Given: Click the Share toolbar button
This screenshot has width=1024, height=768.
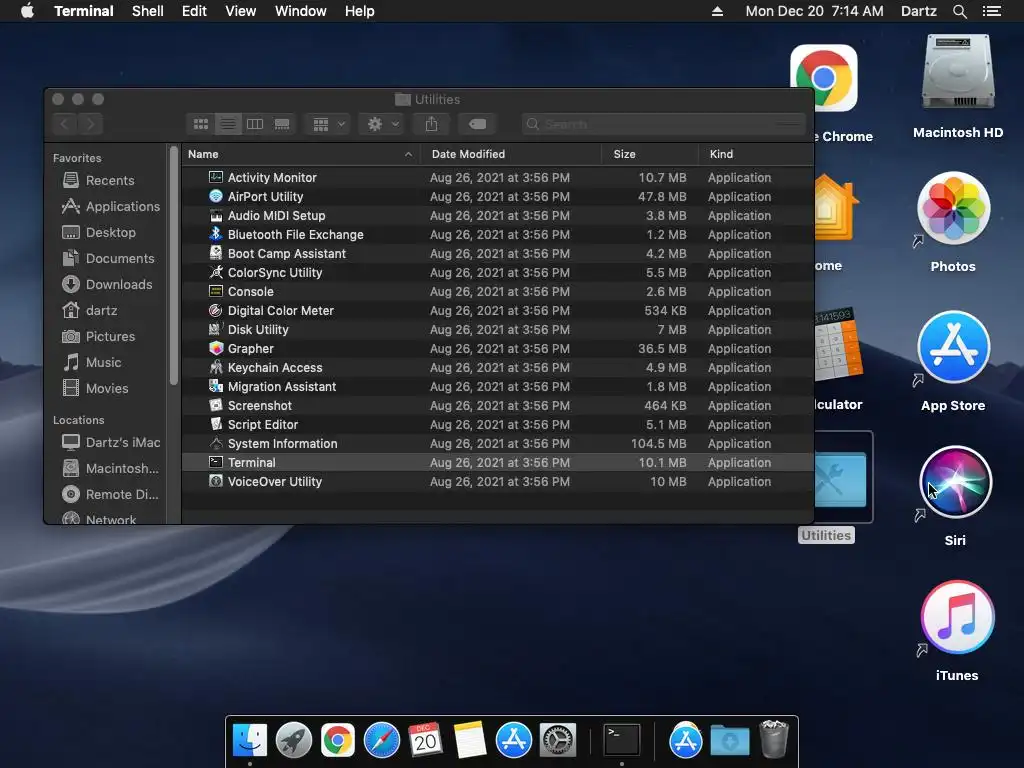Looking at the screenshot, I should [x=431, y=124].
